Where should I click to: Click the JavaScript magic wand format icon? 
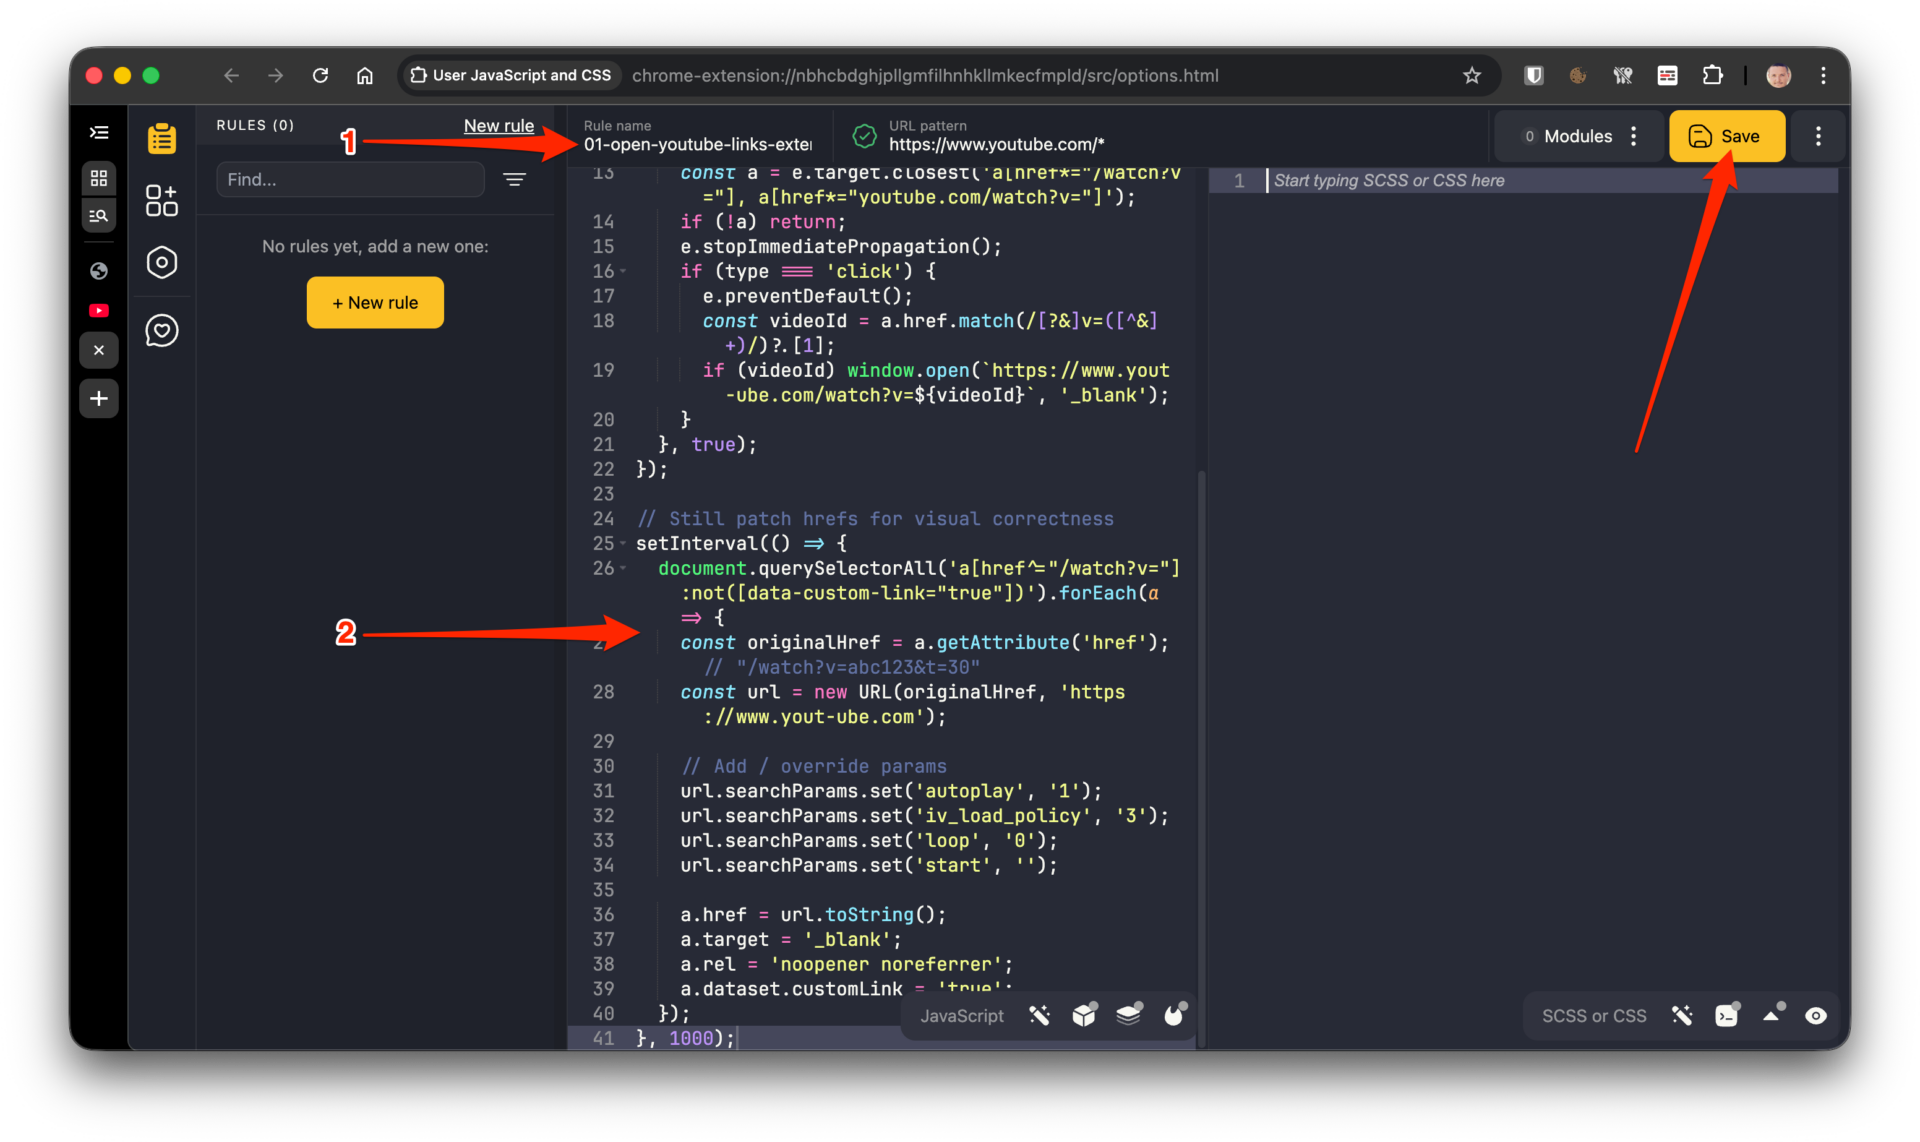tap(1040, 1016)
